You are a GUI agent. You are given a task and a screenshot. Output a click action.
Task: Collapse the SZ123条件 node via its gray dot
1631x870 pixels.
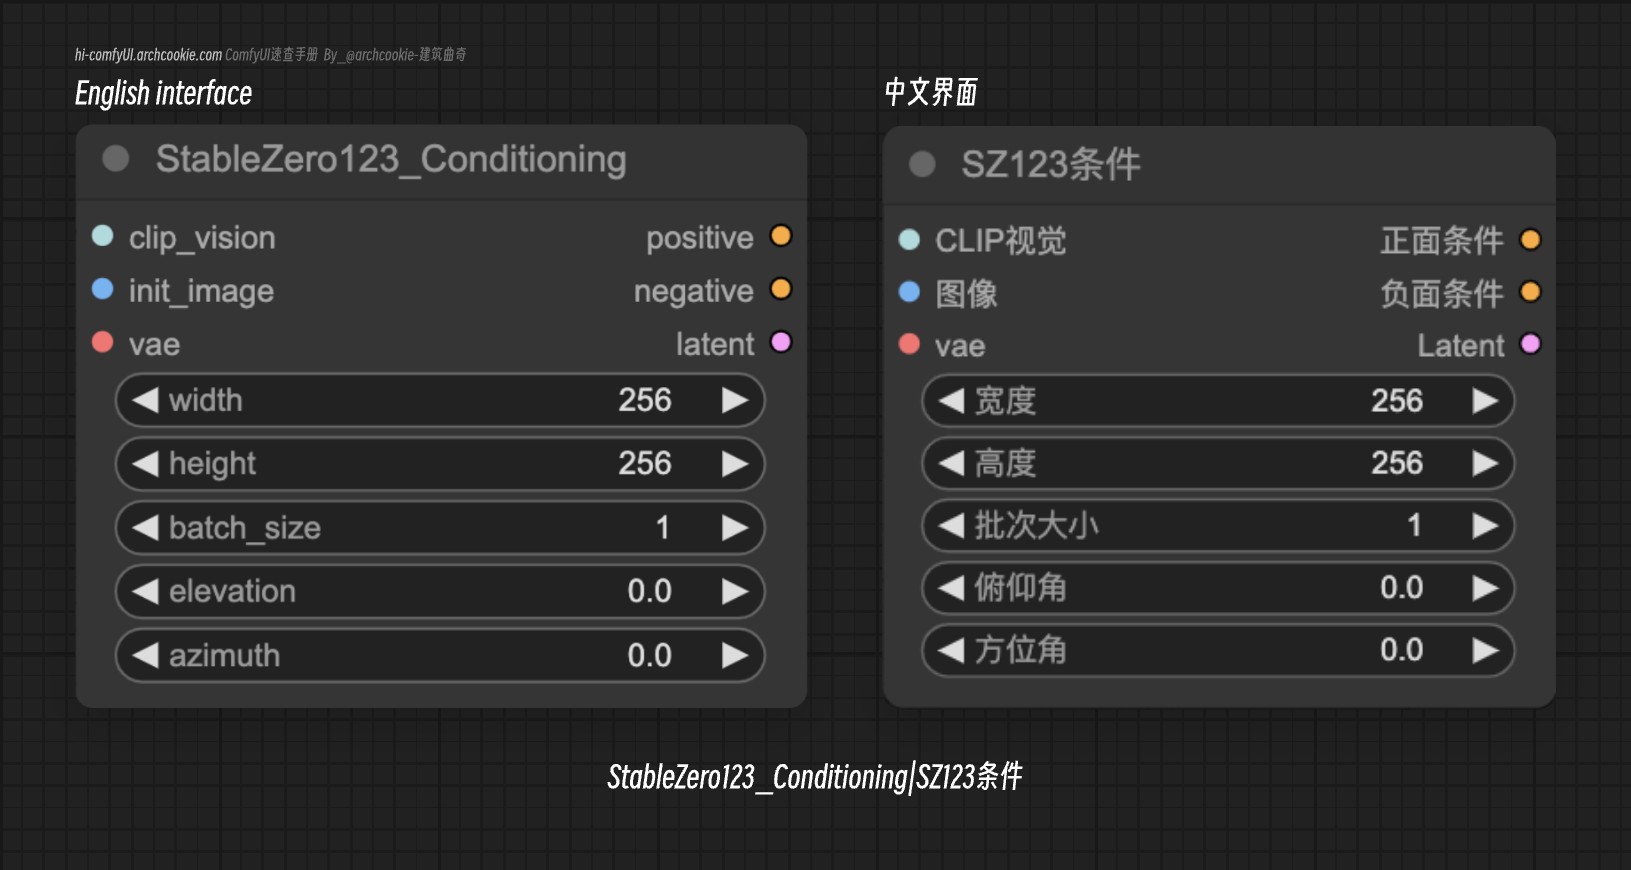[922, 164]
